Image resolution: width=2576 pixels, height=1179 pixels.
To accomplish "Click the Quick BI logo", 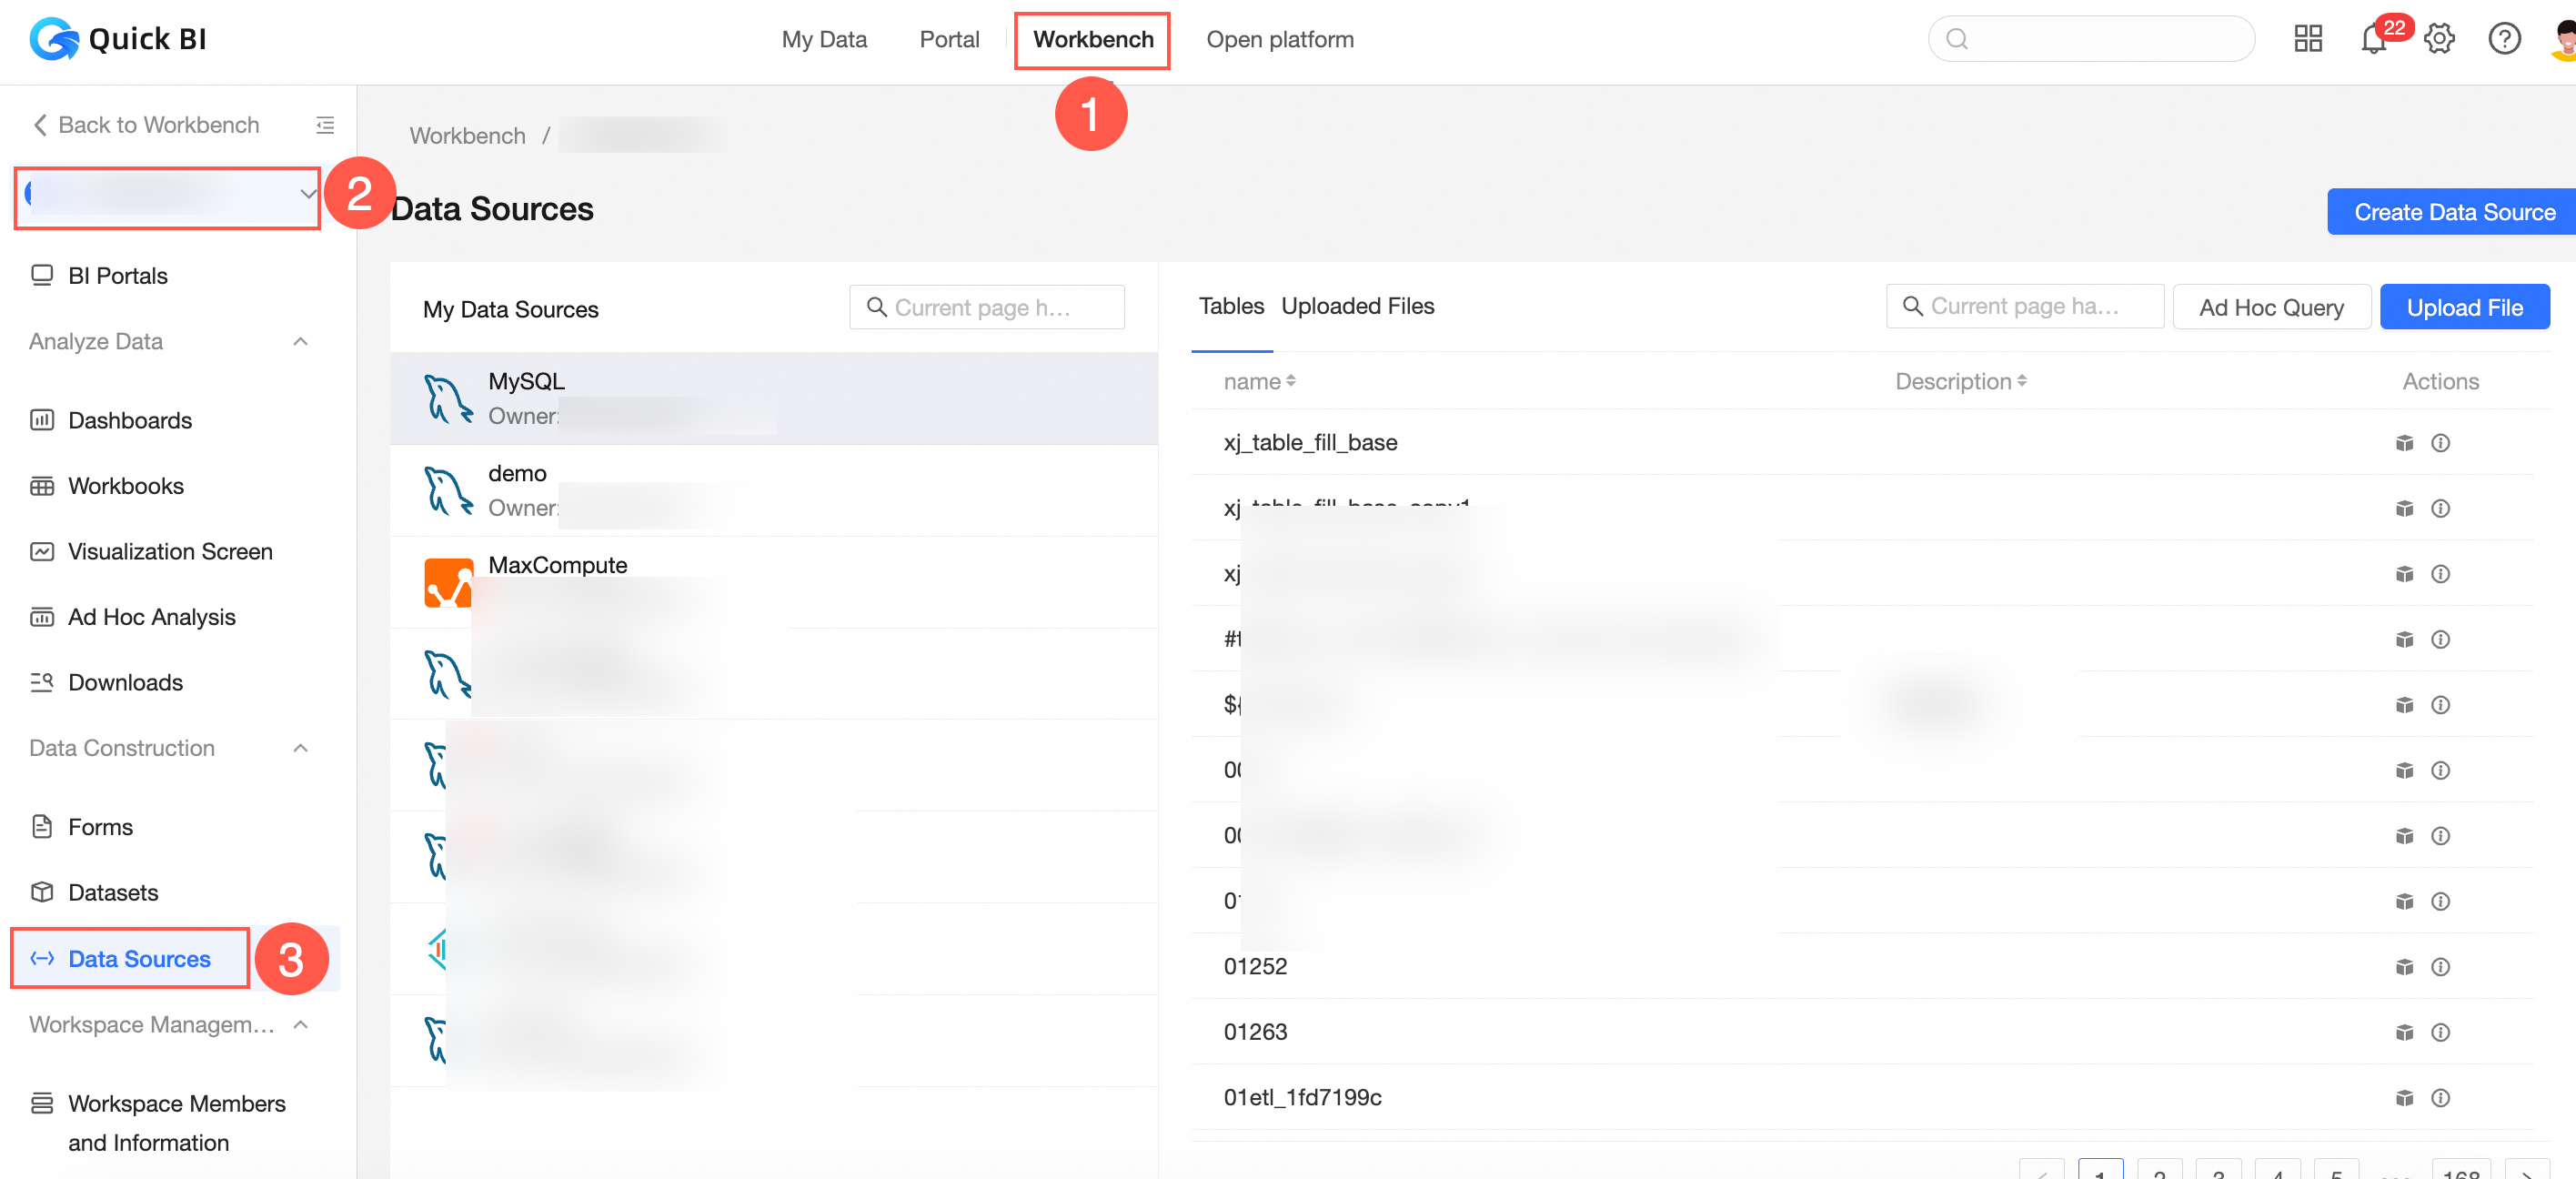I will (118, 39).
